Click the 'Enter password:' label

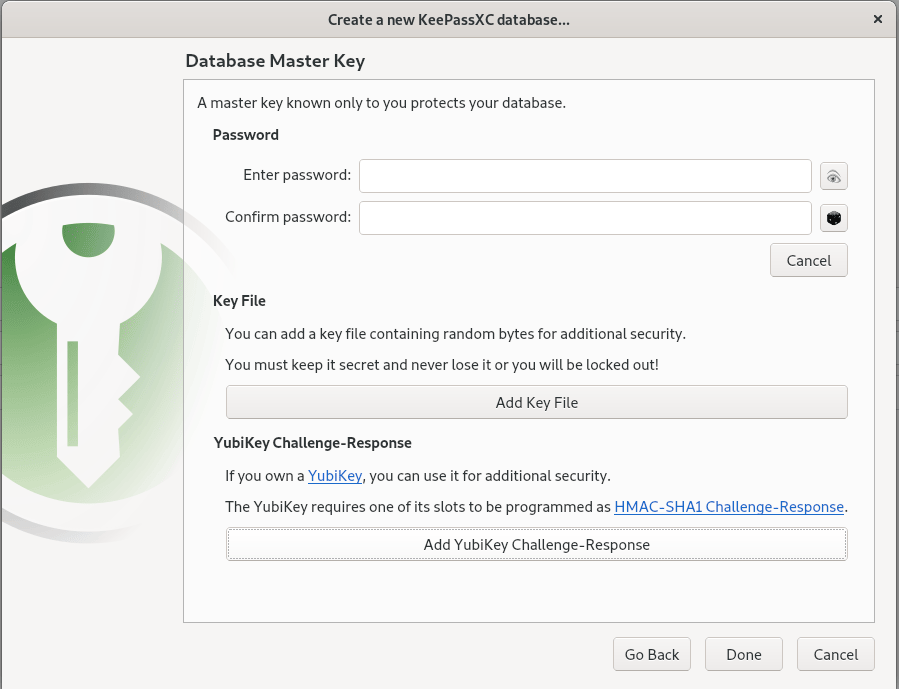(x=297, y=175)
